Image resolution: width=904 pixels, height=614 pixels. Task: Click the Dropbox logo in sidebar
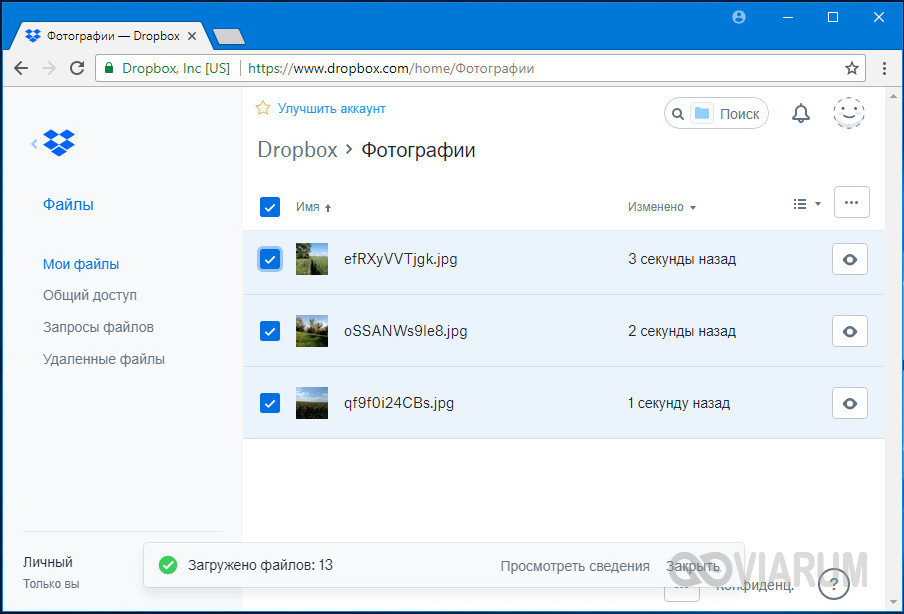coord(59,143)
